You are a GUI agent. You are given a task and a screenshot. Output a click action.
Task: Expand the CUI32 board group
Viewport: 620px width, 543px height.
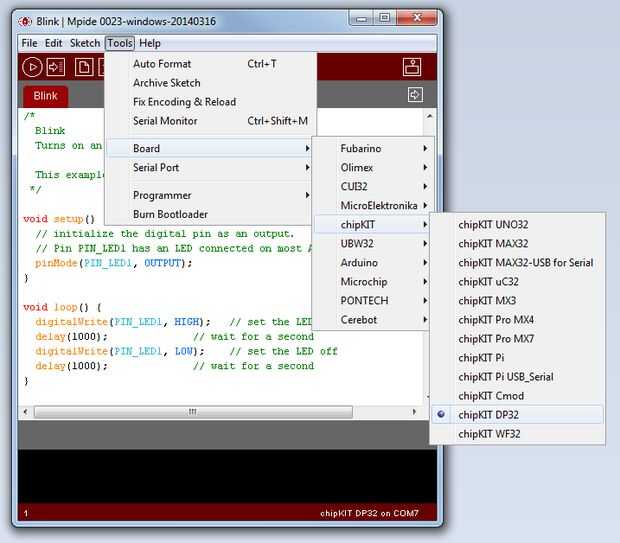tap(373, 186)
